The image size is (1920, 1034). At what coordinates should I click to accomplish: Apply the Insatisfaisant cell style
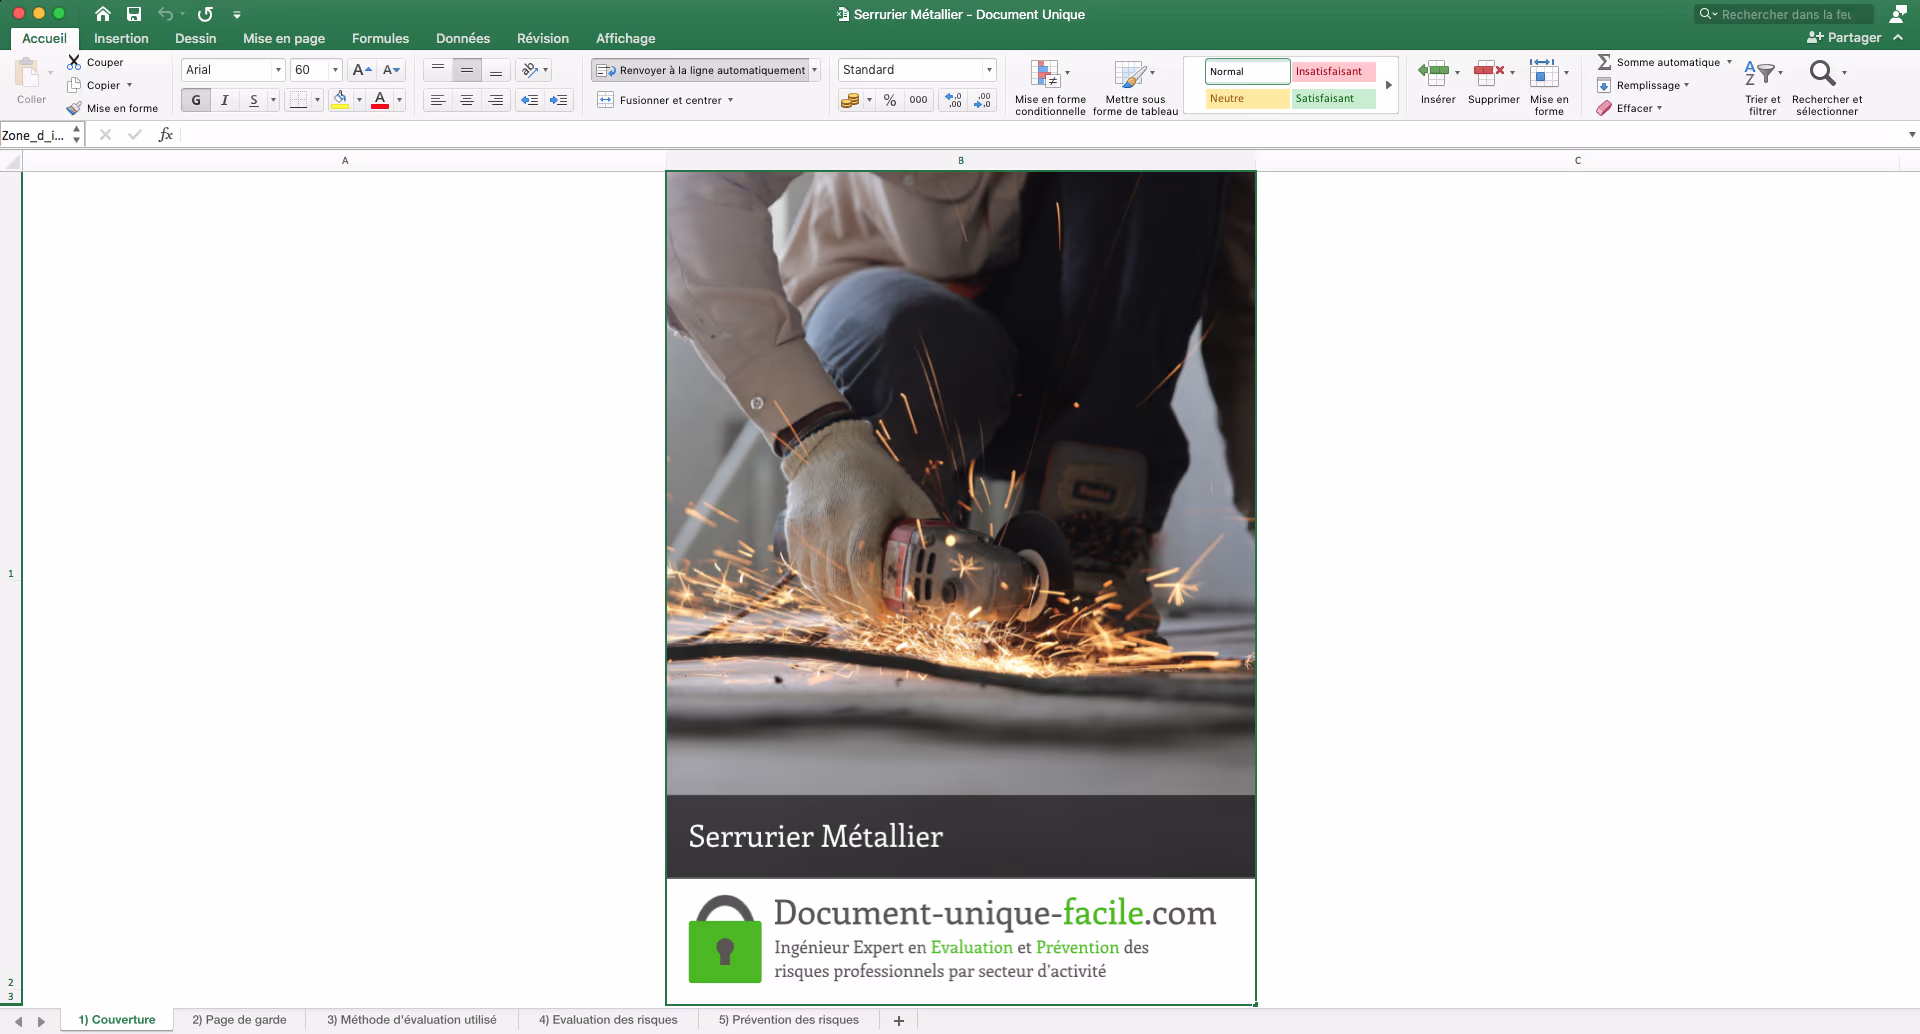1333,71
